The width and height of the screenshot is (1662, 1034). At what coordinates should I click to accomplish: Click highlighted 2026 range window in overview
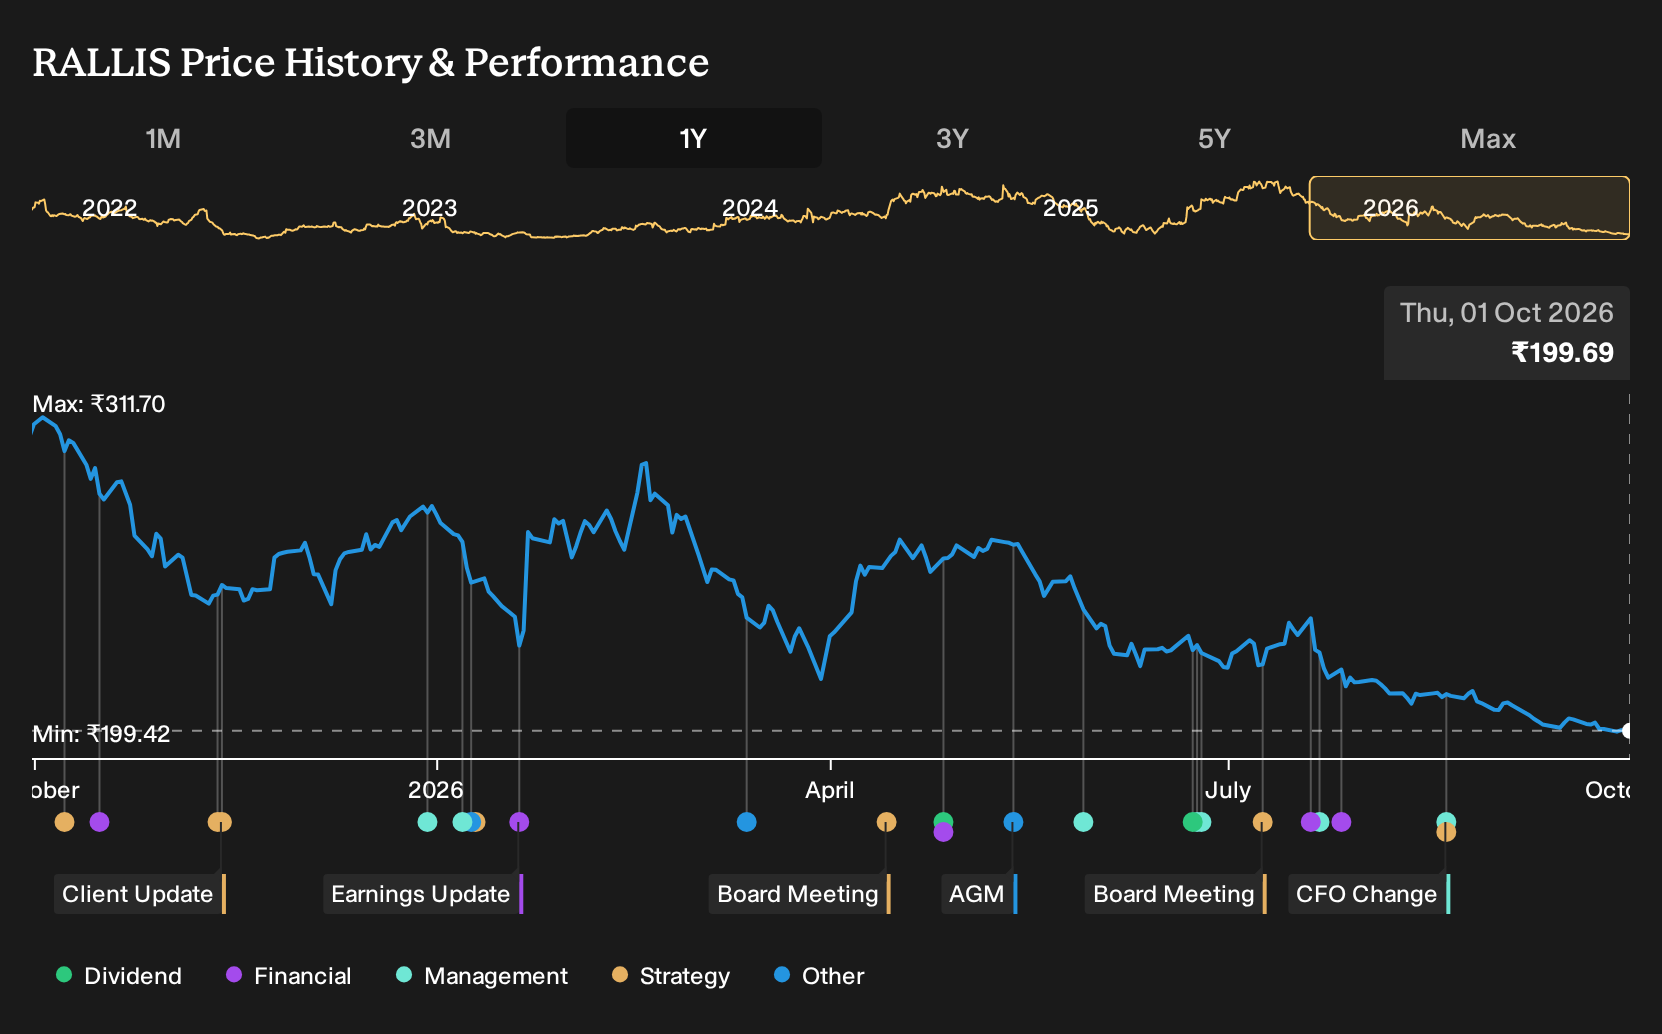point(1469,208)
